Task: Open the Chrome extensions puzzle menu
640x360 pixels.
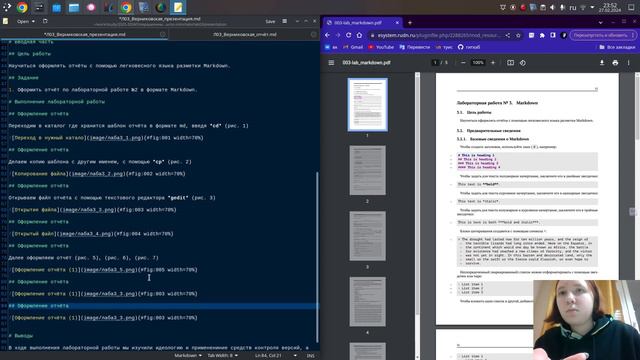Action: tap(542, 36)
